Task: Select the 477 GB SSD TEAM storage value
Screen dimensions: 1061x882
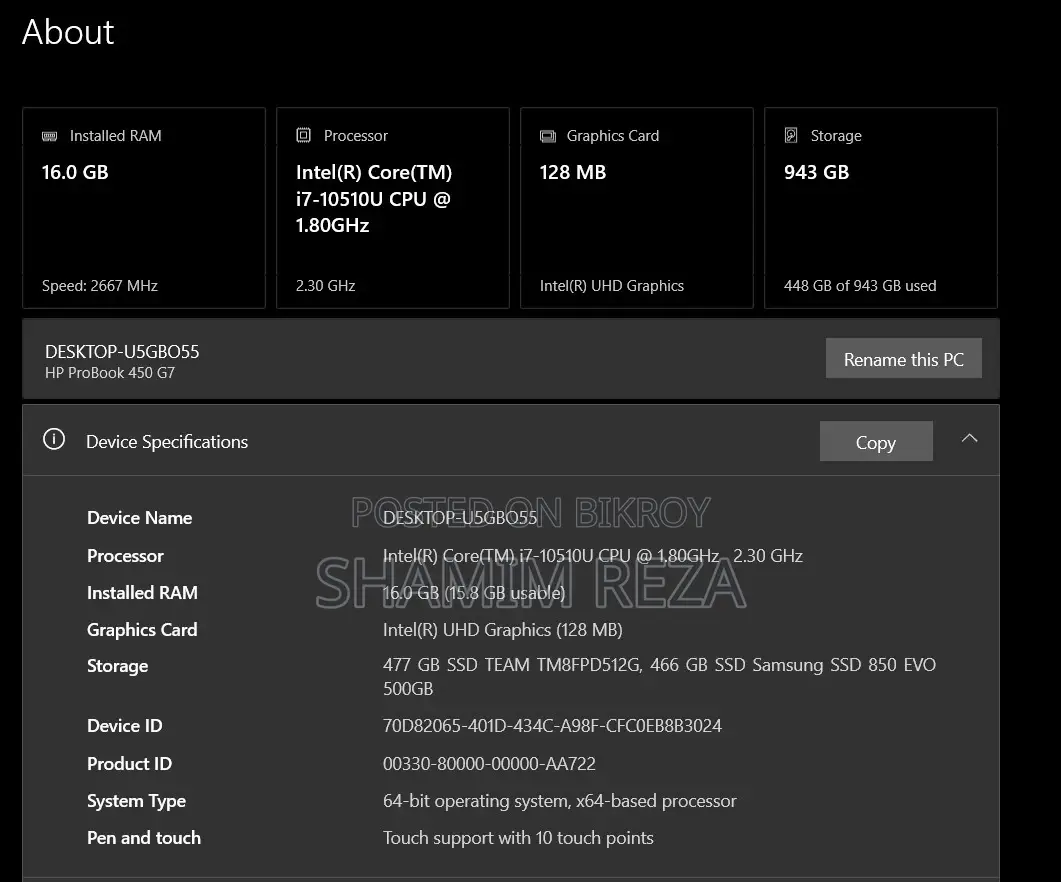Action: coord(659,677)
